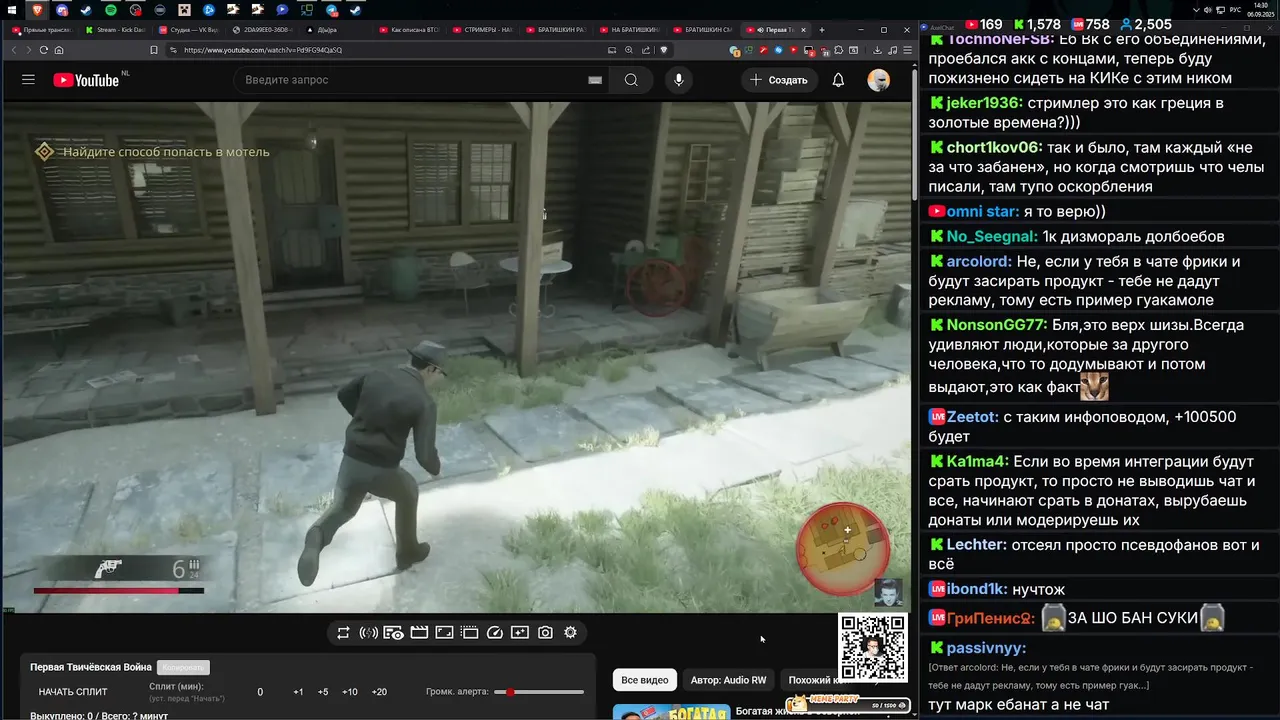Open Spotify in the taskbar
1280x720 pixels.
[111, 10]
